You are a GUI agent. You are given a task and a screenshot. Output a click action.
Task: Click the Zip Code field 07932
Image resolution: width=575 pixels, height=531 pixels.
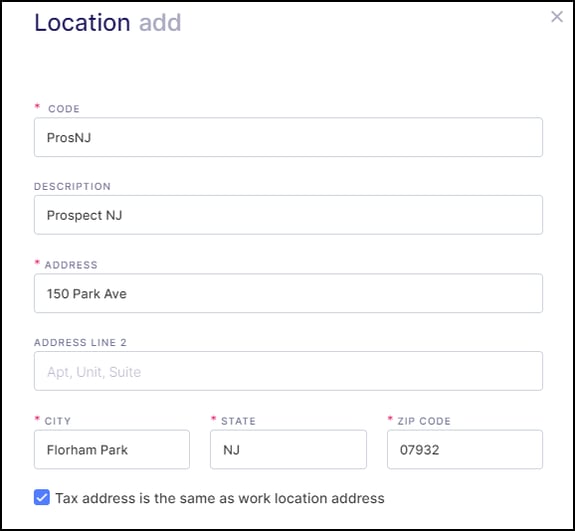point(465,450)
